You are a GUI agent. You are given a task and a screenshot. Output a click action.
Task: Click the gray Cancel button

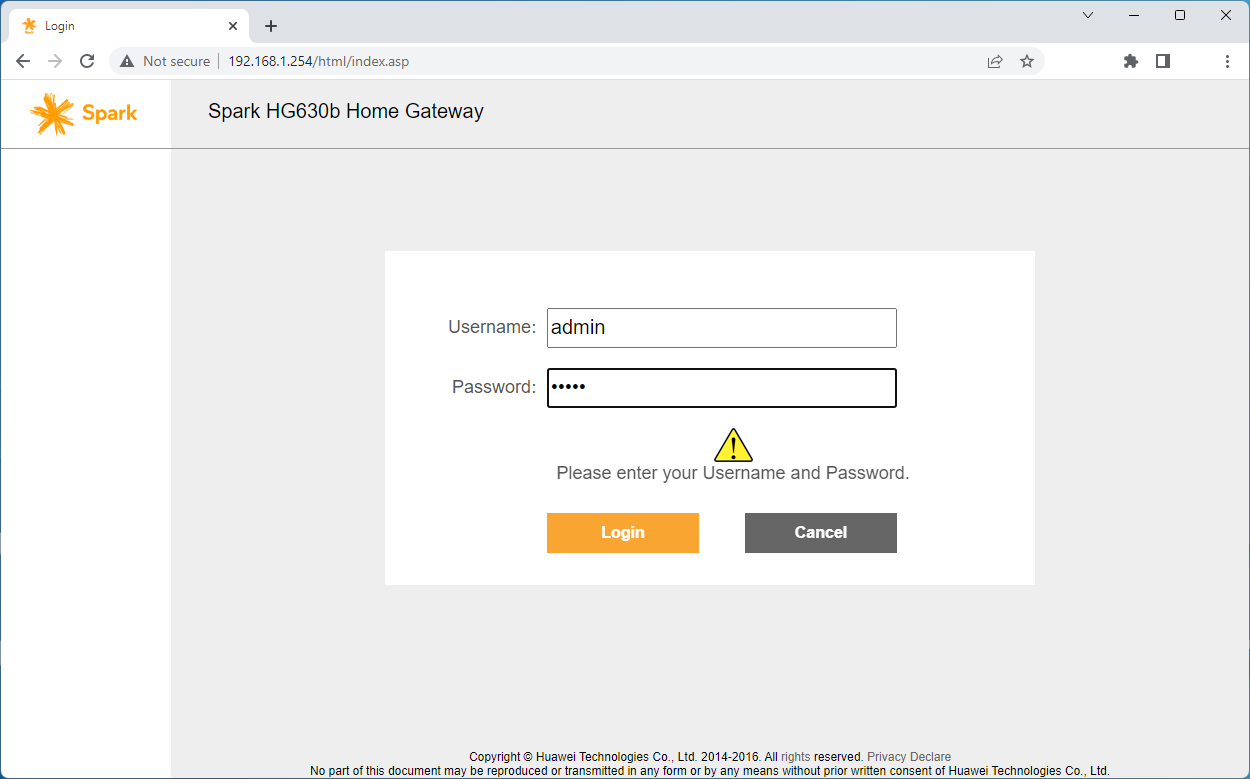coord(821,533)
